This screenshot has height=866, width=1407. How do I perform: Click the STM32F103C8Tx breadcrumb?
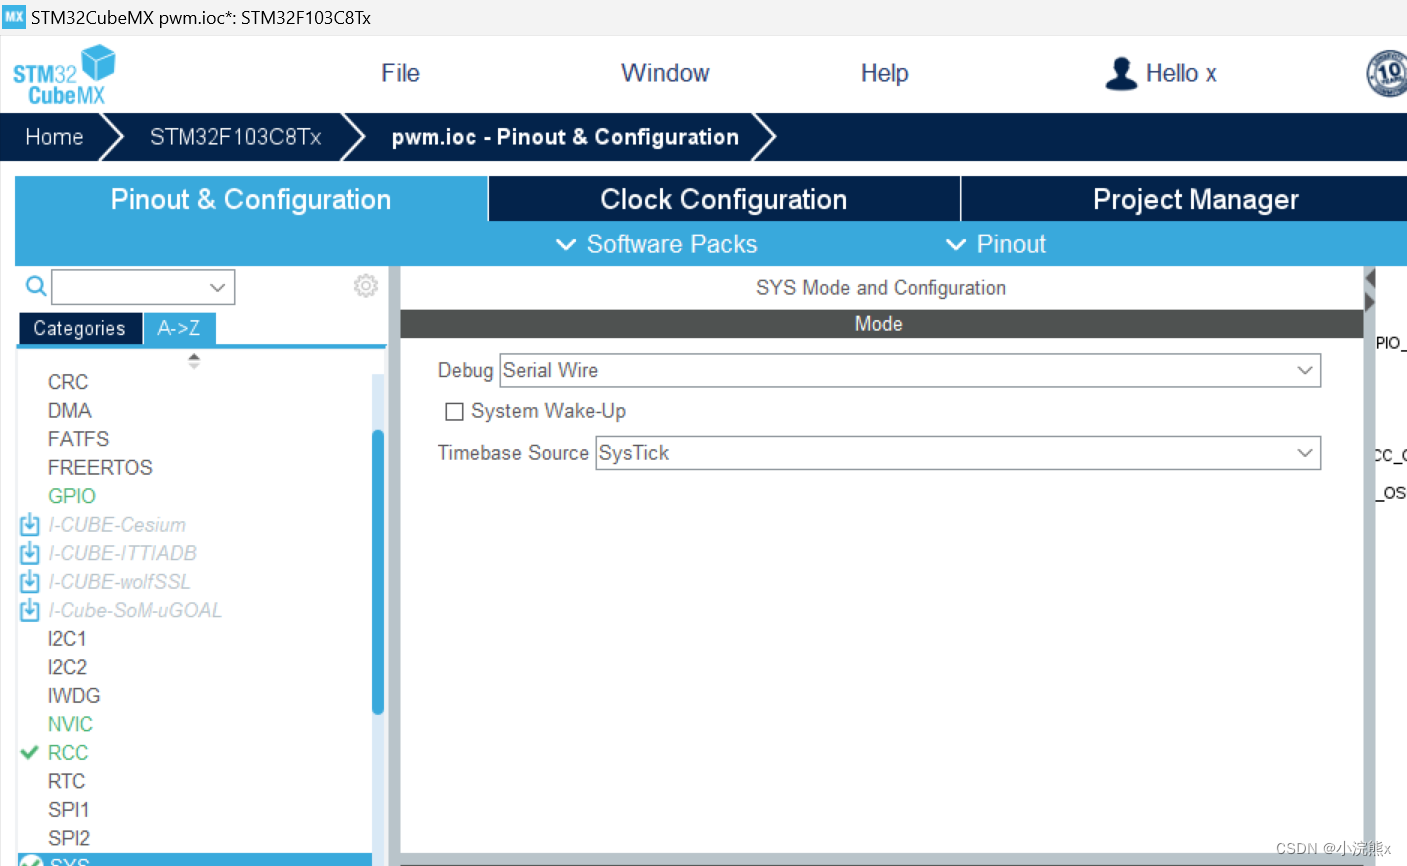click(236, 137)
